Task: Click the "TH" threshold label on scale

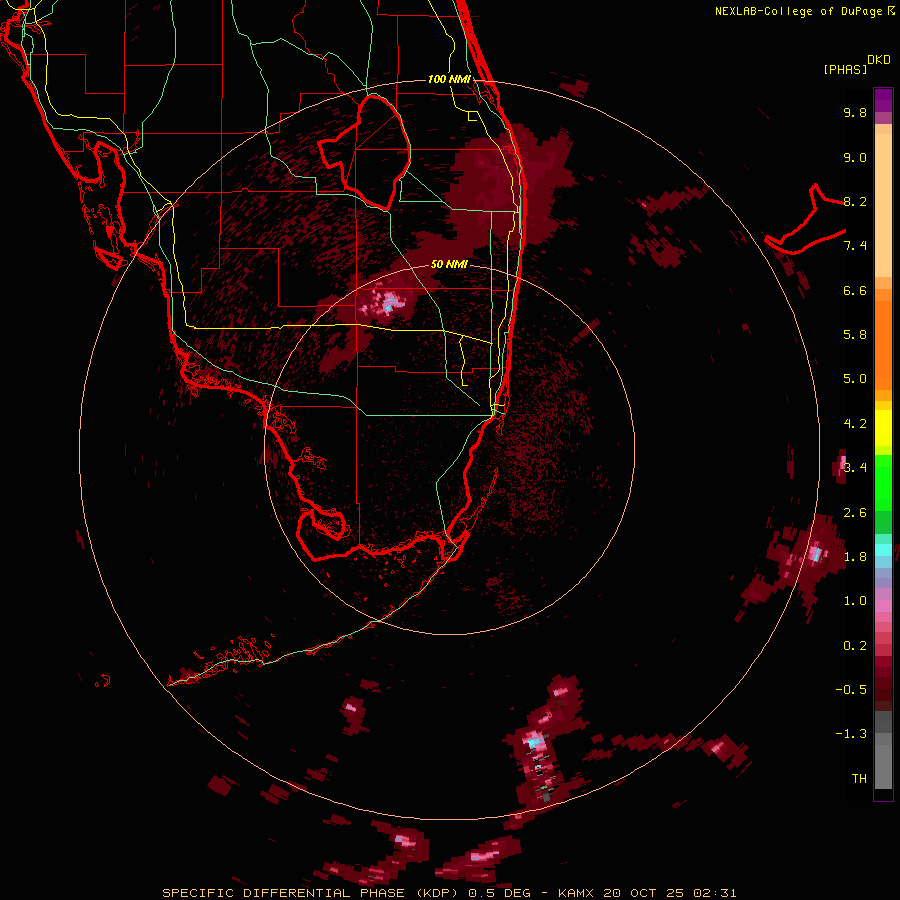Action: 859,779
